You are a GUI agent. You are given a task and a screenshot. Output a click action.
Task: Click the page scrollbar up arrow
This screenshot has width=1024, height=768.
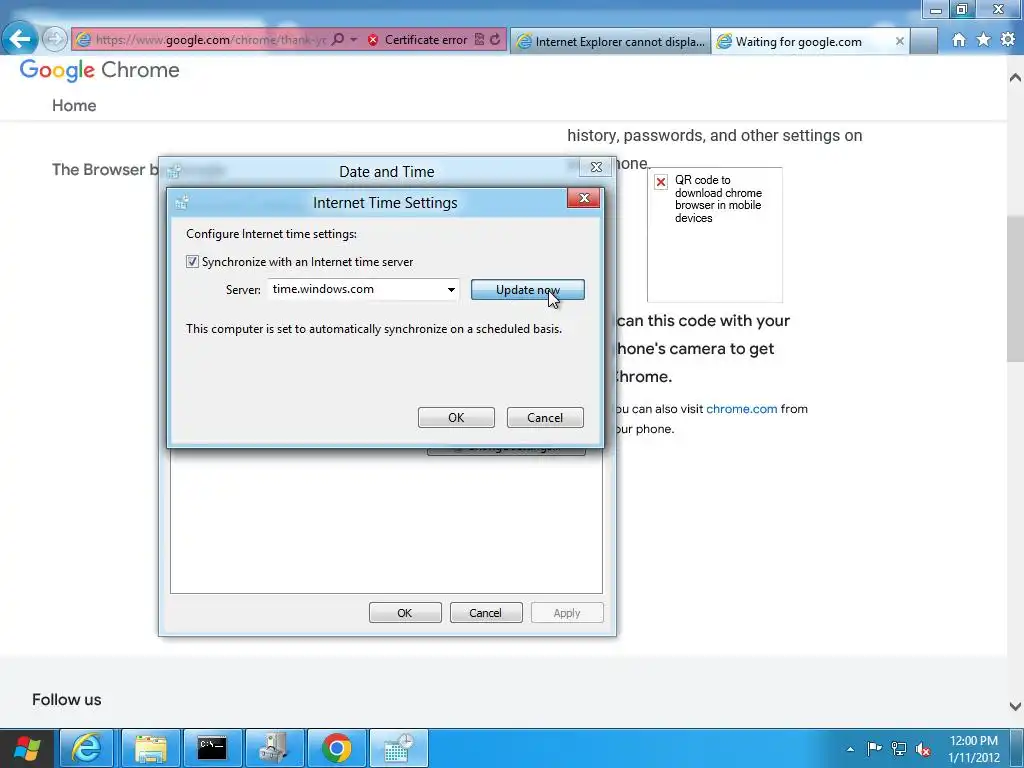click(1015, 77)
